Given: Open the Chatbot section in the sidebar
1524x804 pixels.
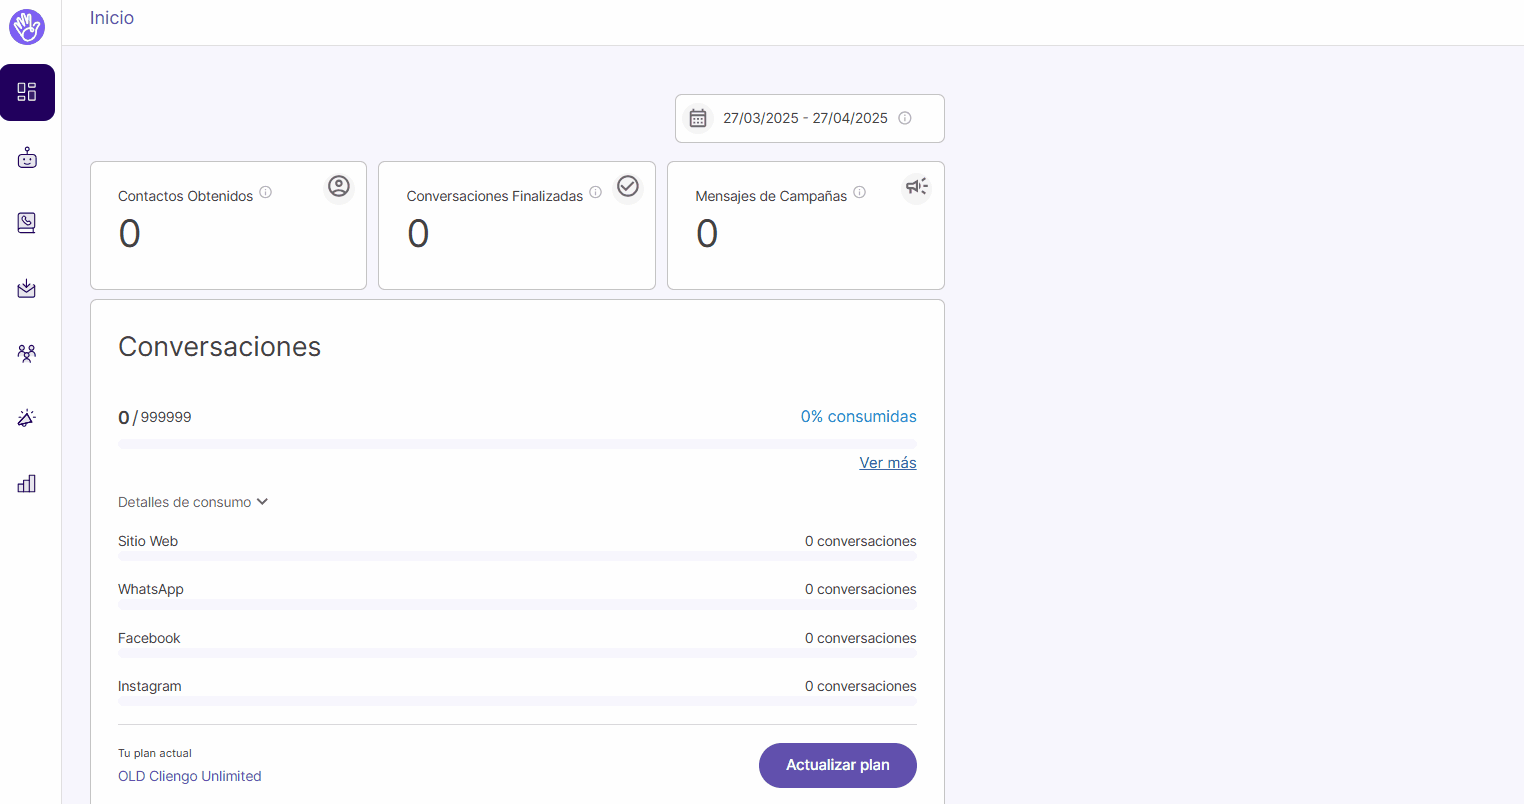Looking at the screenshot, I should [27, 157].
